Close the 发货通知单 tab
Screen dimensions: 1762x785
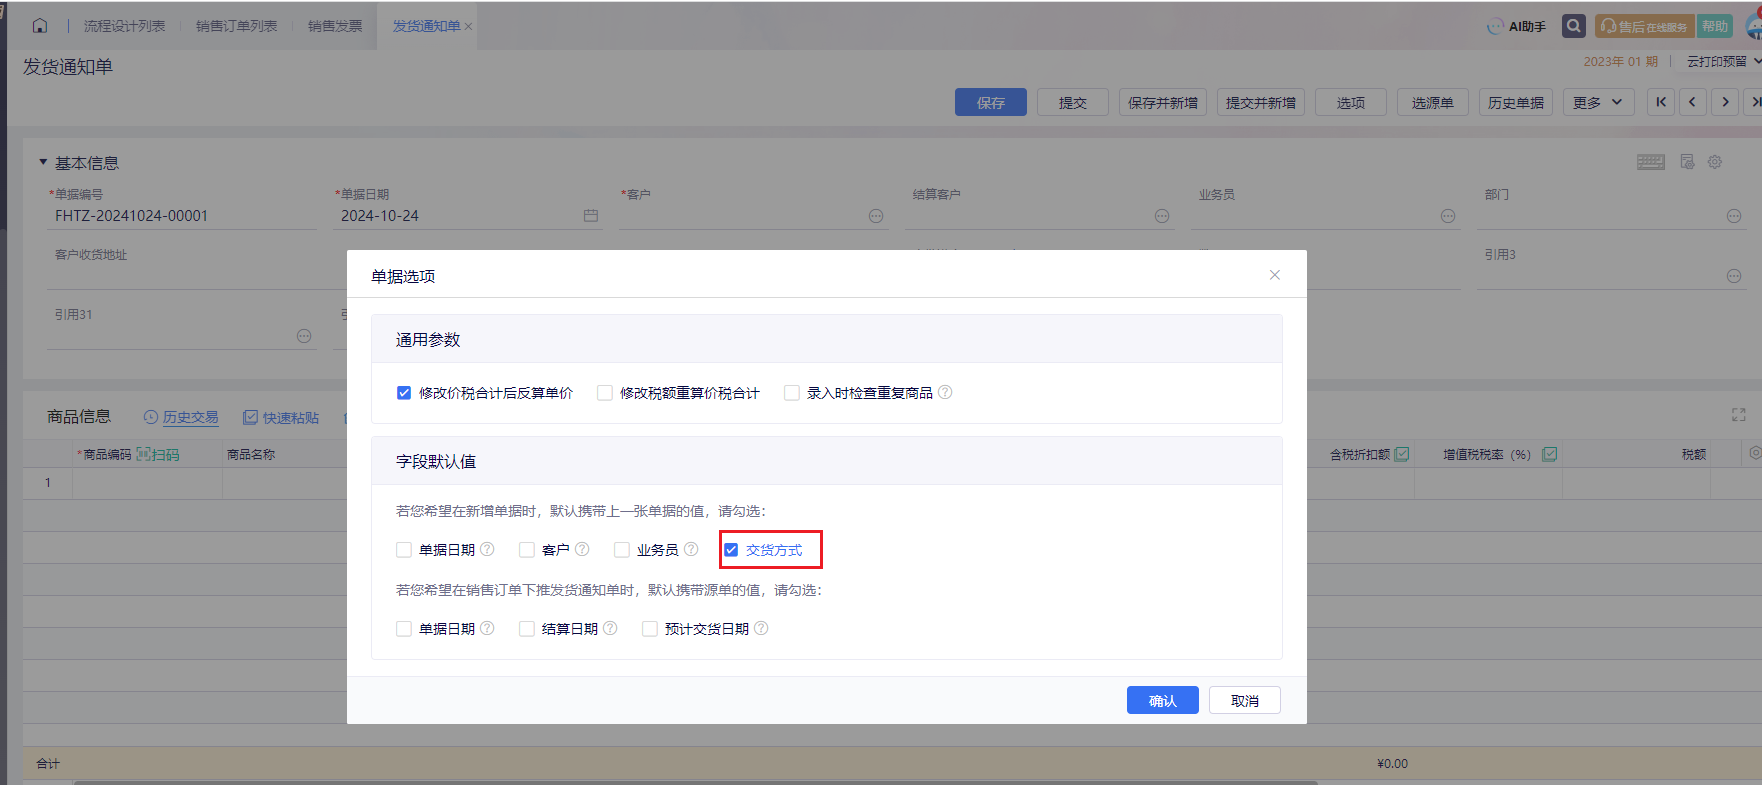click(x=468, y=27)
